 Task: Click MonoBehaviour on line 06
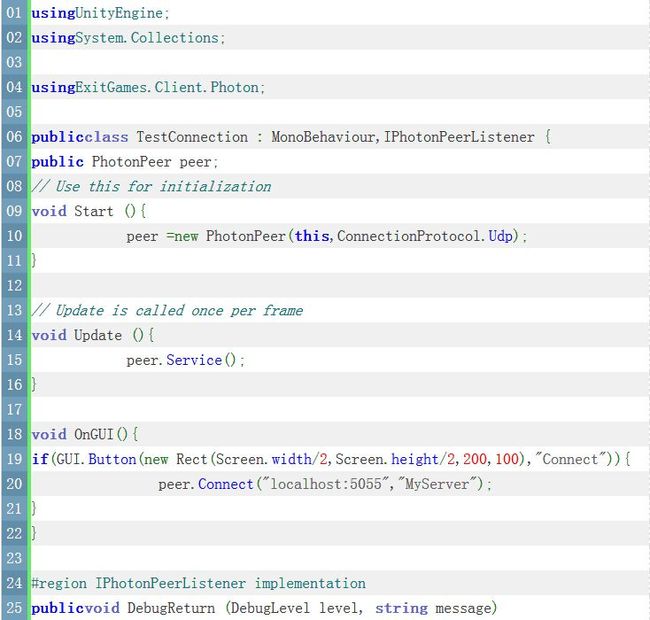point(323,137)
